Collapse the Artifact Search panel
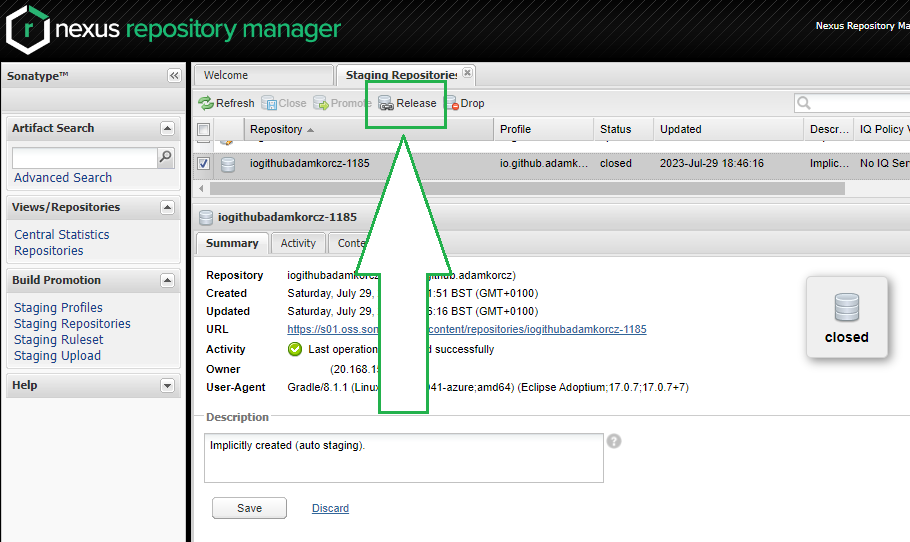This screenshot has height=542, width=910. 167,128
